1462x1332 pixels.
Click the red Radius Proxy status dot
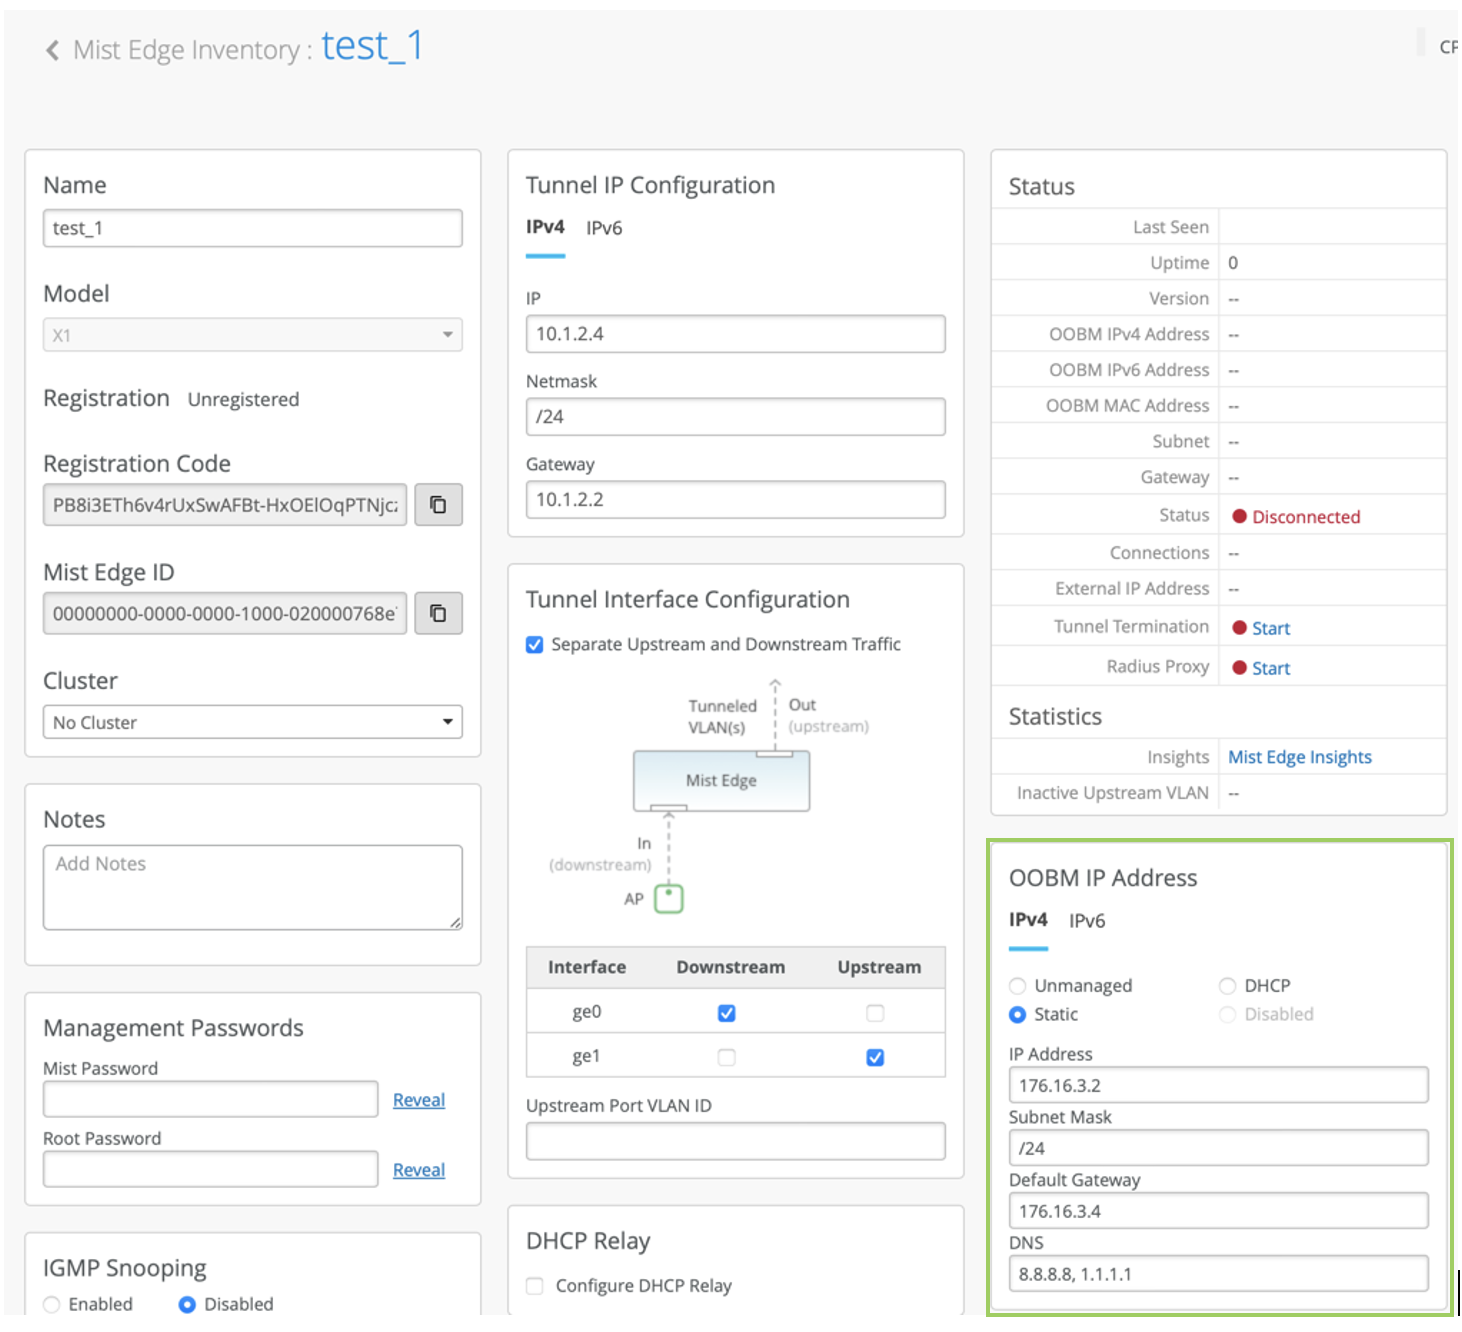(x=1239, y=668)
